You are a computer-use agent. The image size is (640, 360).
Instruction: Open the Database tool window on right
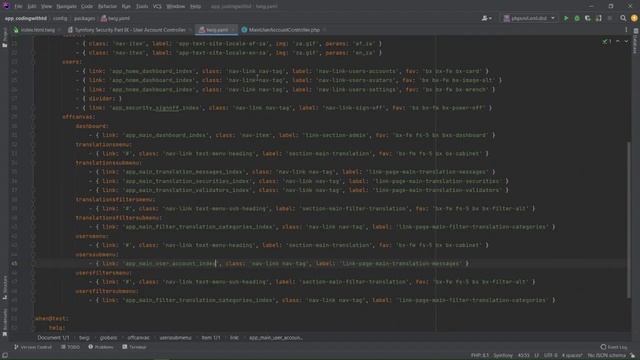pyautogui.click(x=636, y=41)
